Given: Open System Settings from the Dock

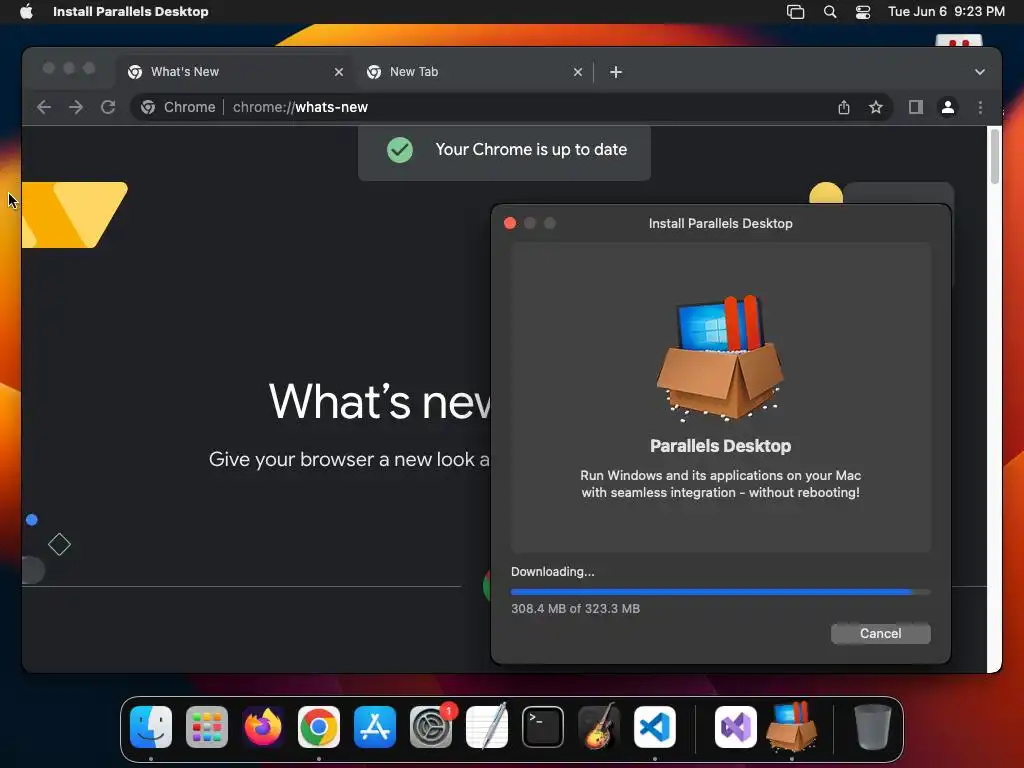Looking at the screenshot, I should tap(431, 727).
